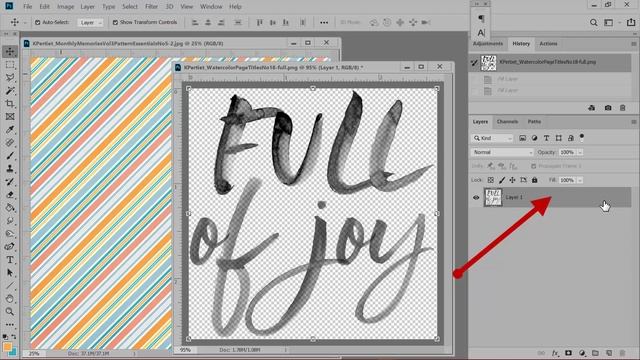The image size is (640, 360).
Task: Toggle the pixel layers filter
Action: tap(522, 138)
